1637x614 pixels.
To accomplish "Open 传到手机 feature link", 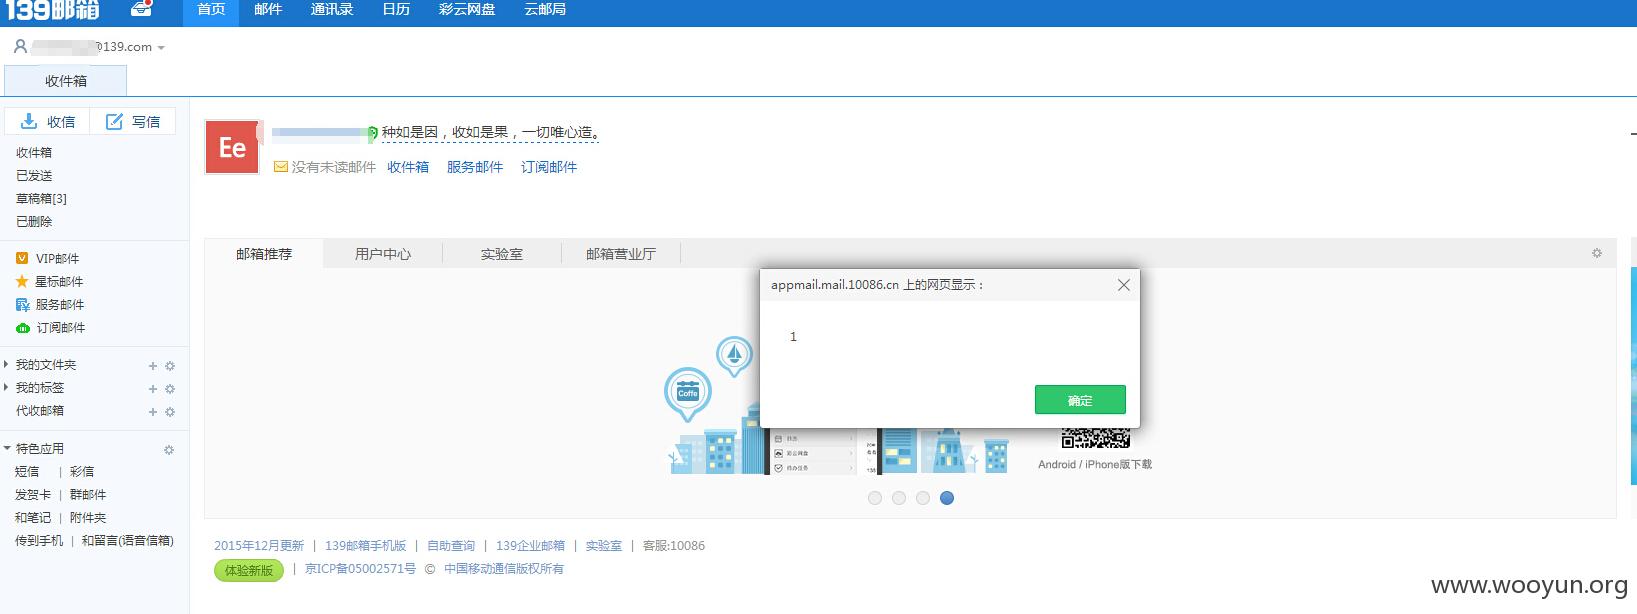I will click(x=39, y=541).
